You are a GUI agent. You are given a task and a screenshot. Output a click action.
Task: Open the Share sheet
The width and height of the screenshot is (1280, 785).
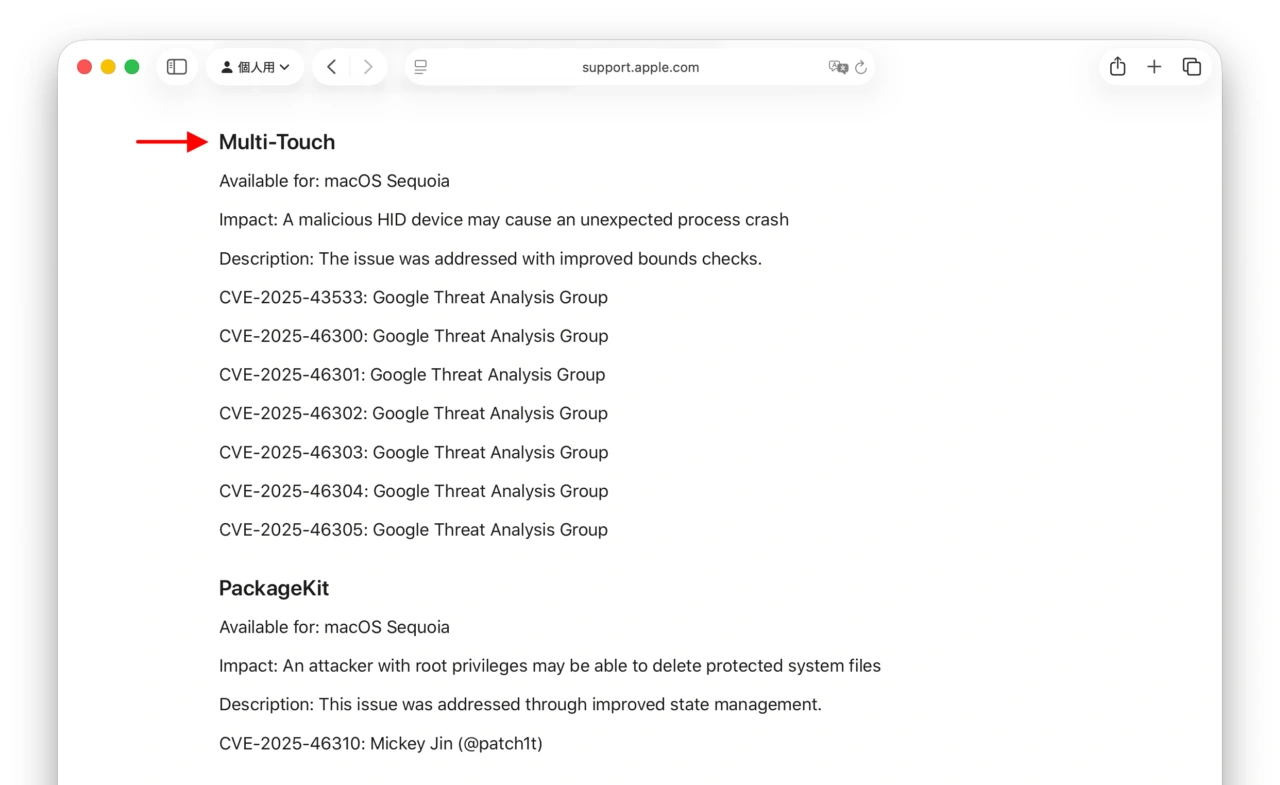(1118, 67)
